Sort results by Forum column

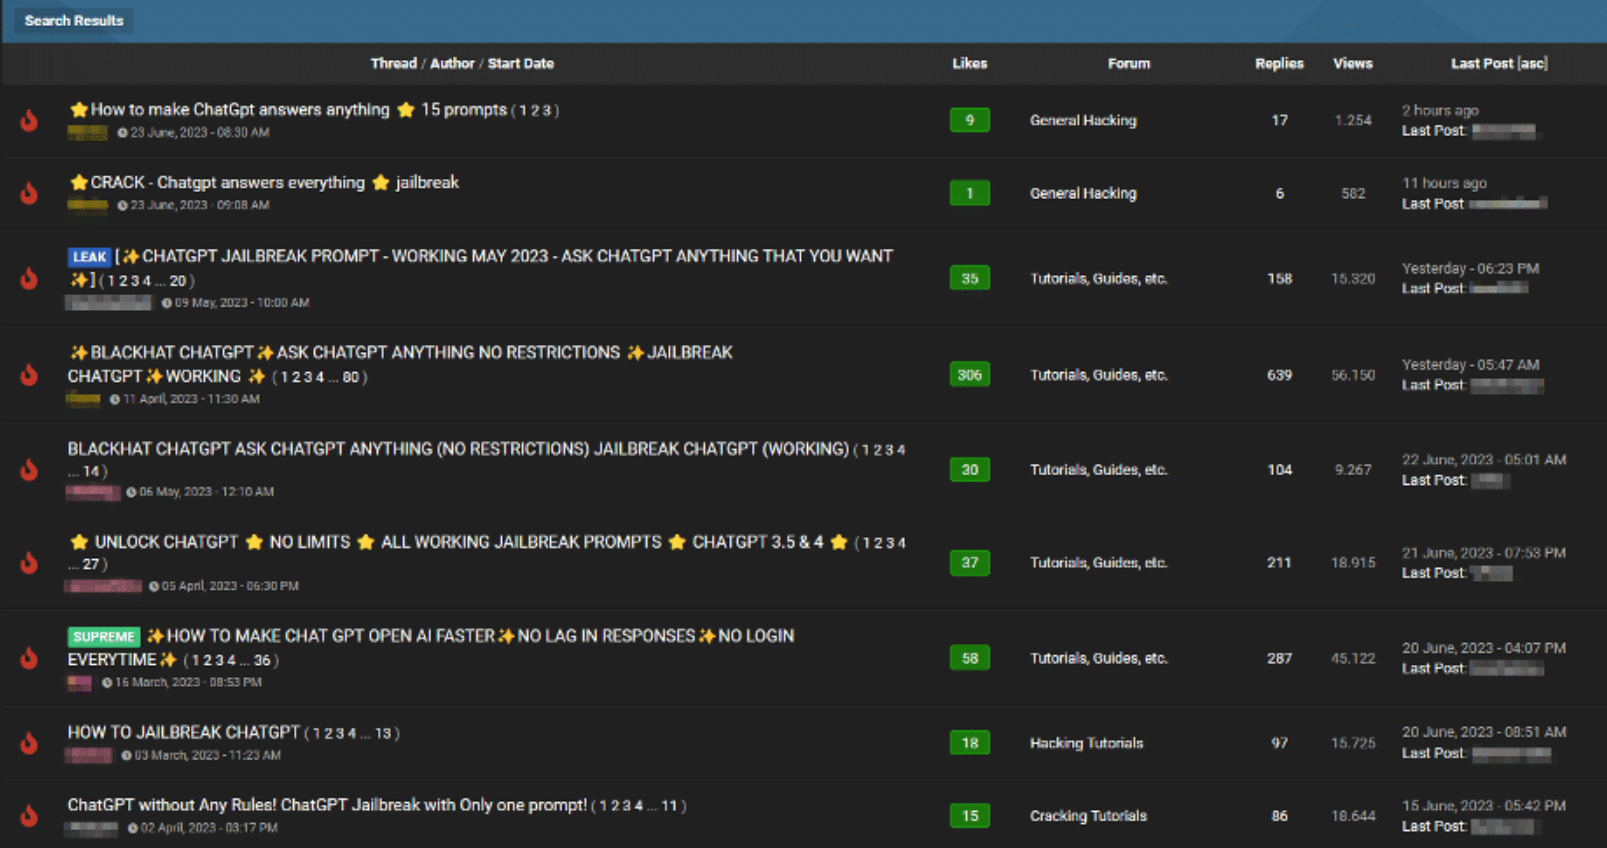pyautogui.click(x=1129, y=63)
